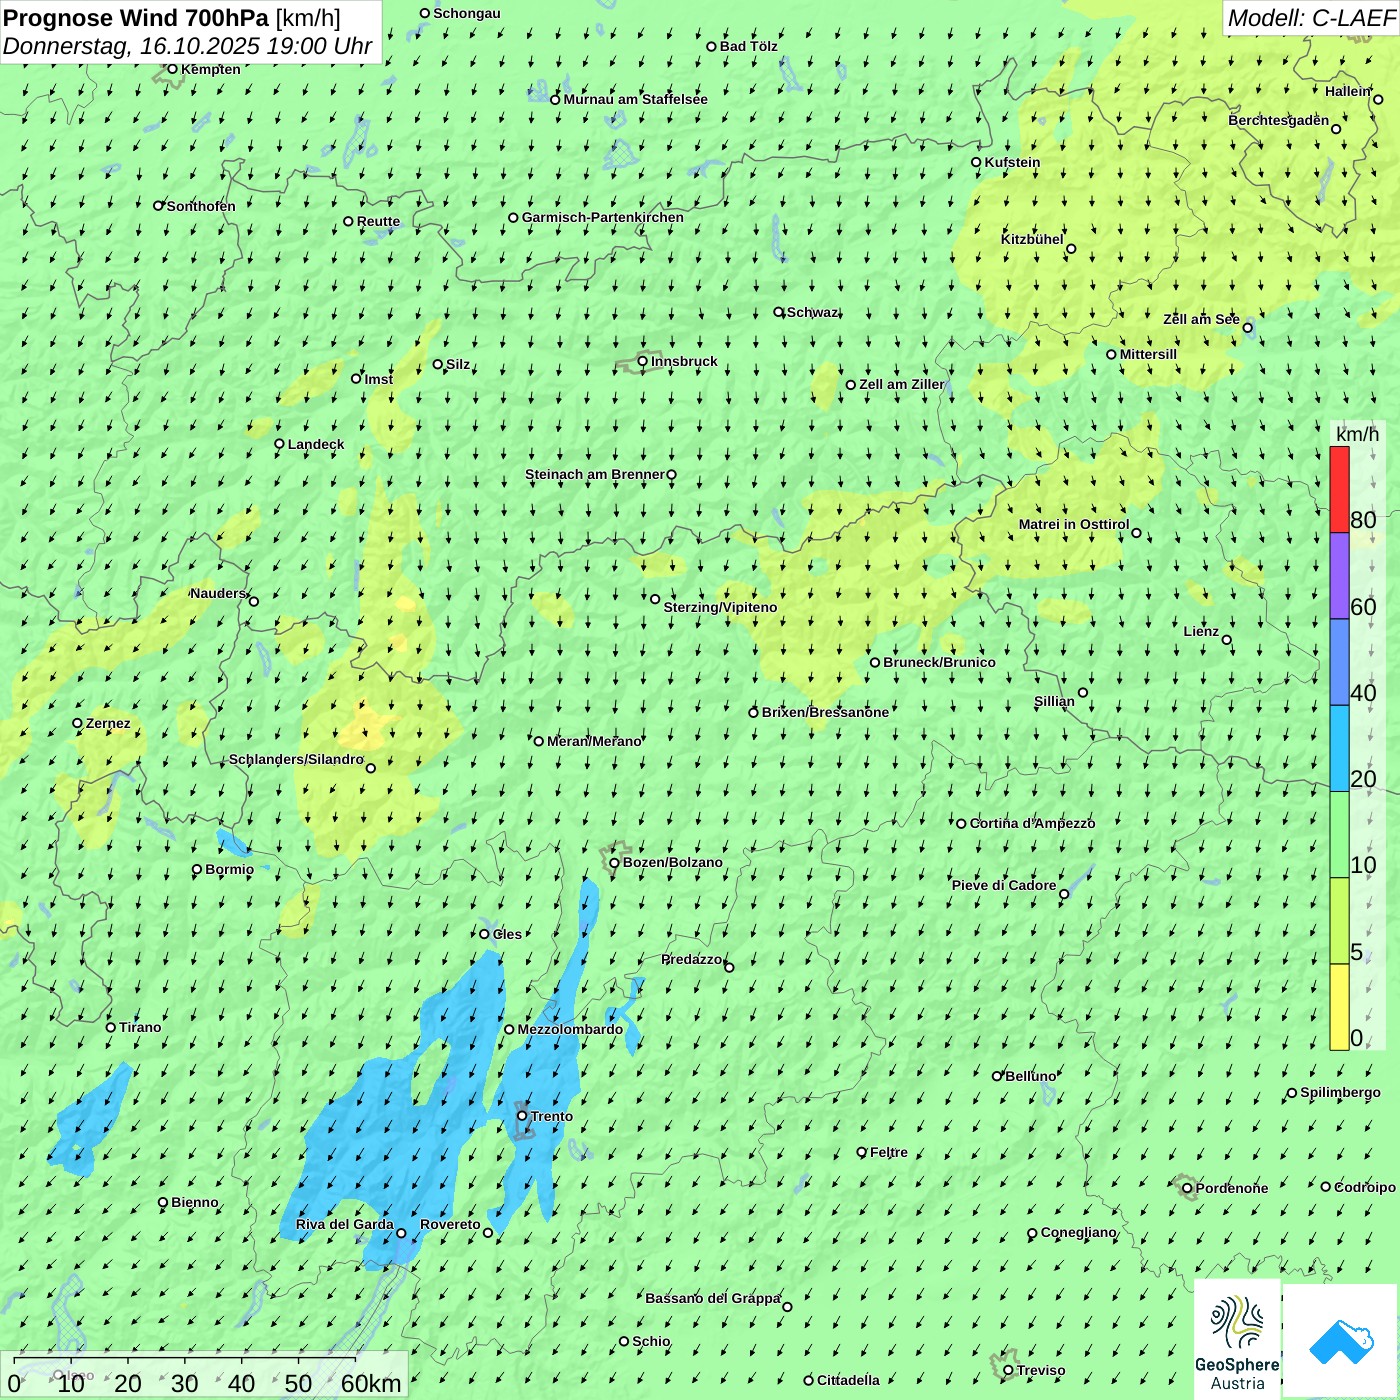The image size is (1400, 1400).
Task: Click the Bassano del Grappa label
Action: pyautogui.click(x=713, y=1298)
